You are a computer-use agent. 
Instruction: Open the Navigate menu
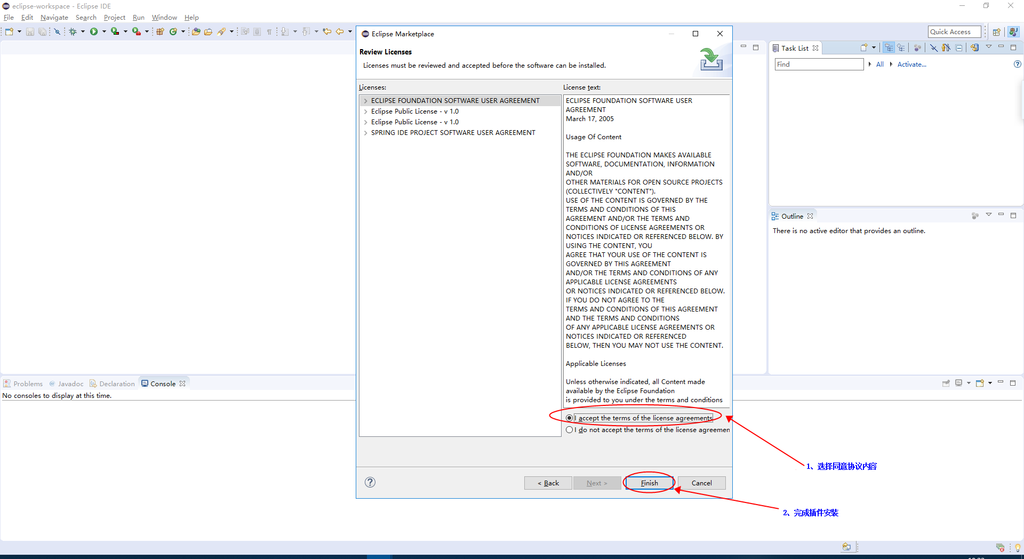[x=54, y=17]
